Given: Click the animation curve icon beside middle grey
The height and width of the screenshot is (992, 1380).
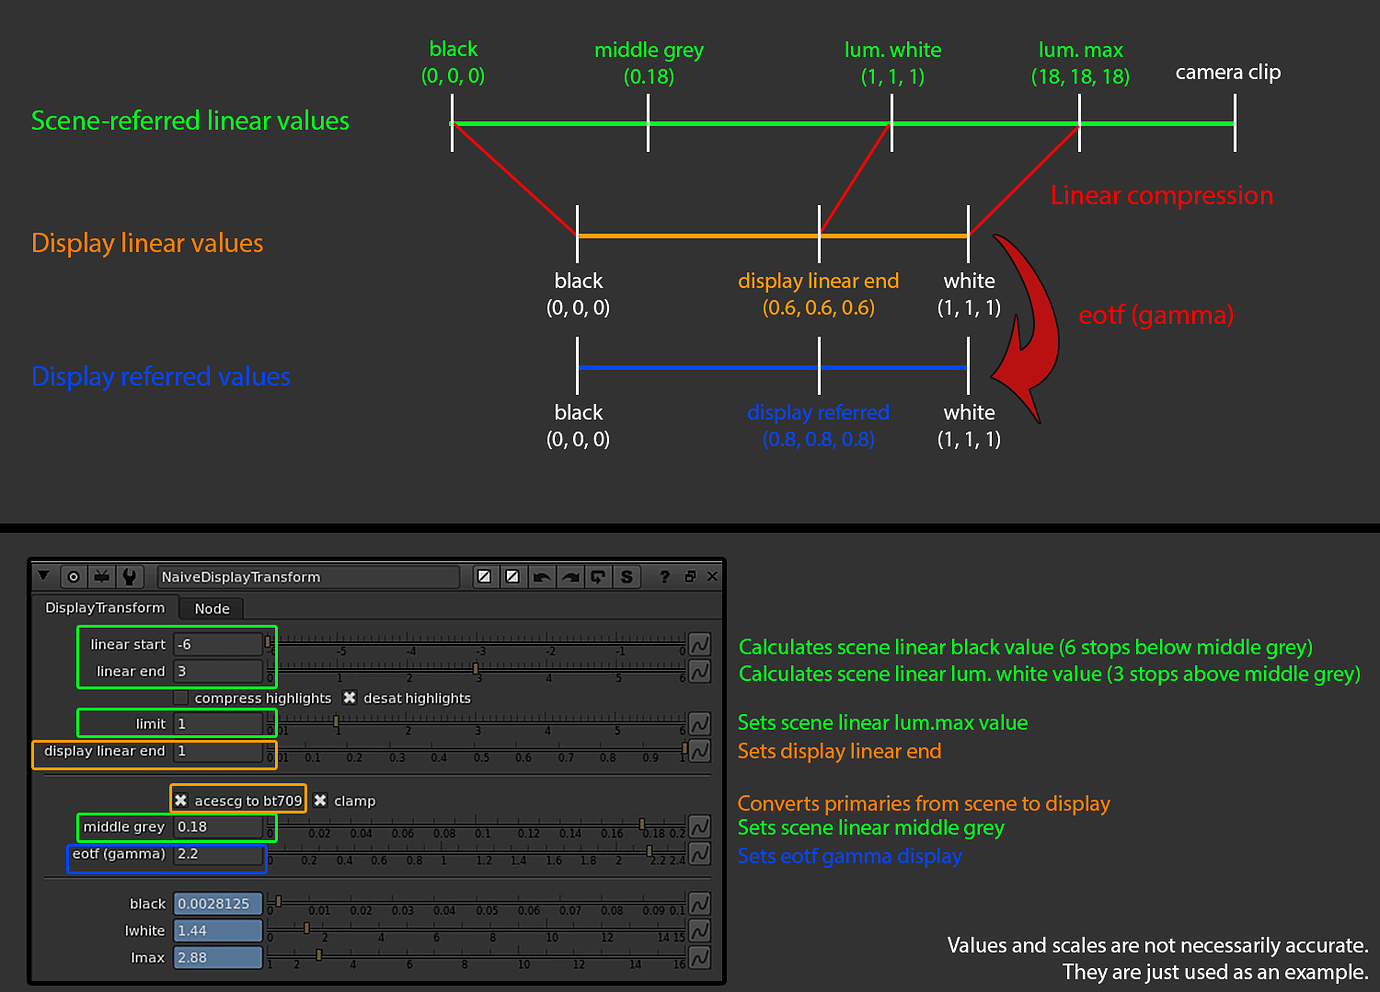Looking at the screenshot, I should [x=699, y=827].
